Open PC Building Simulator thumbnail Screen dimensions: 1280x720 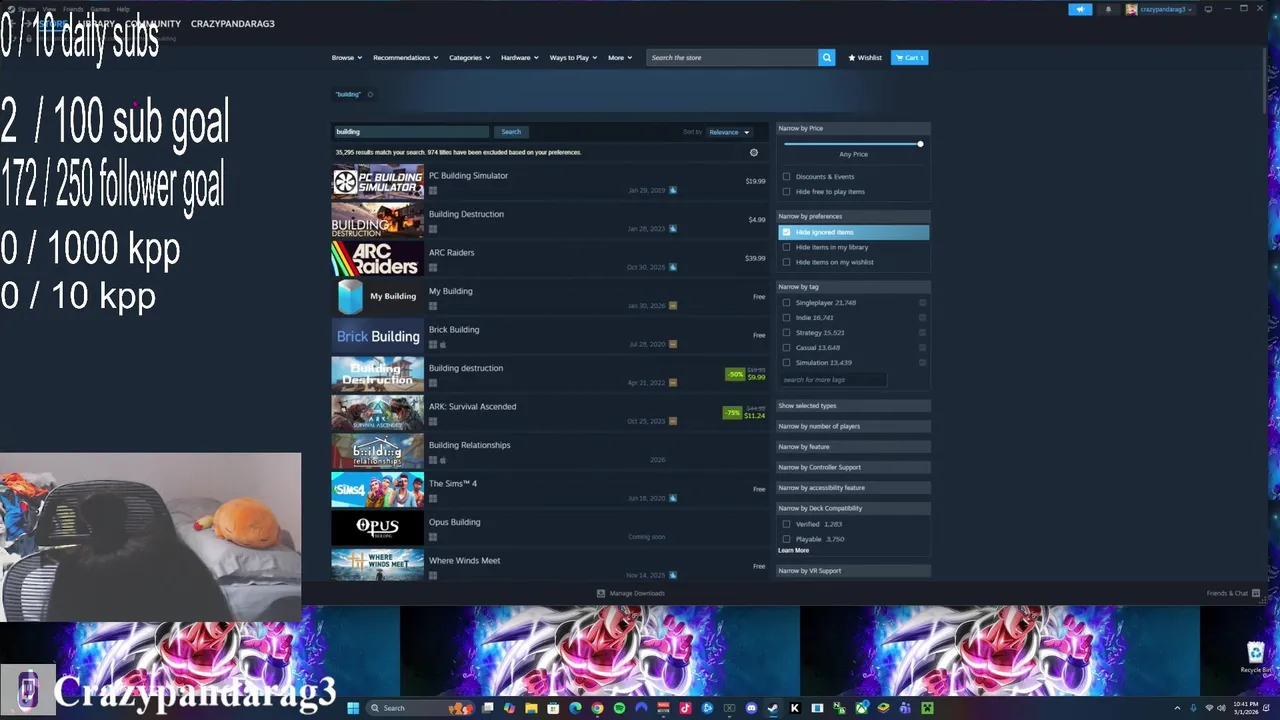coord(377,182)
